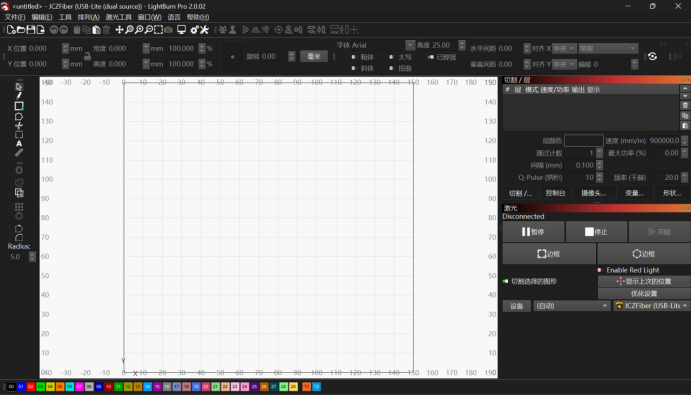Click the Preview monitor icon
This screenshot has height=395, width=691.
[181, 30]
